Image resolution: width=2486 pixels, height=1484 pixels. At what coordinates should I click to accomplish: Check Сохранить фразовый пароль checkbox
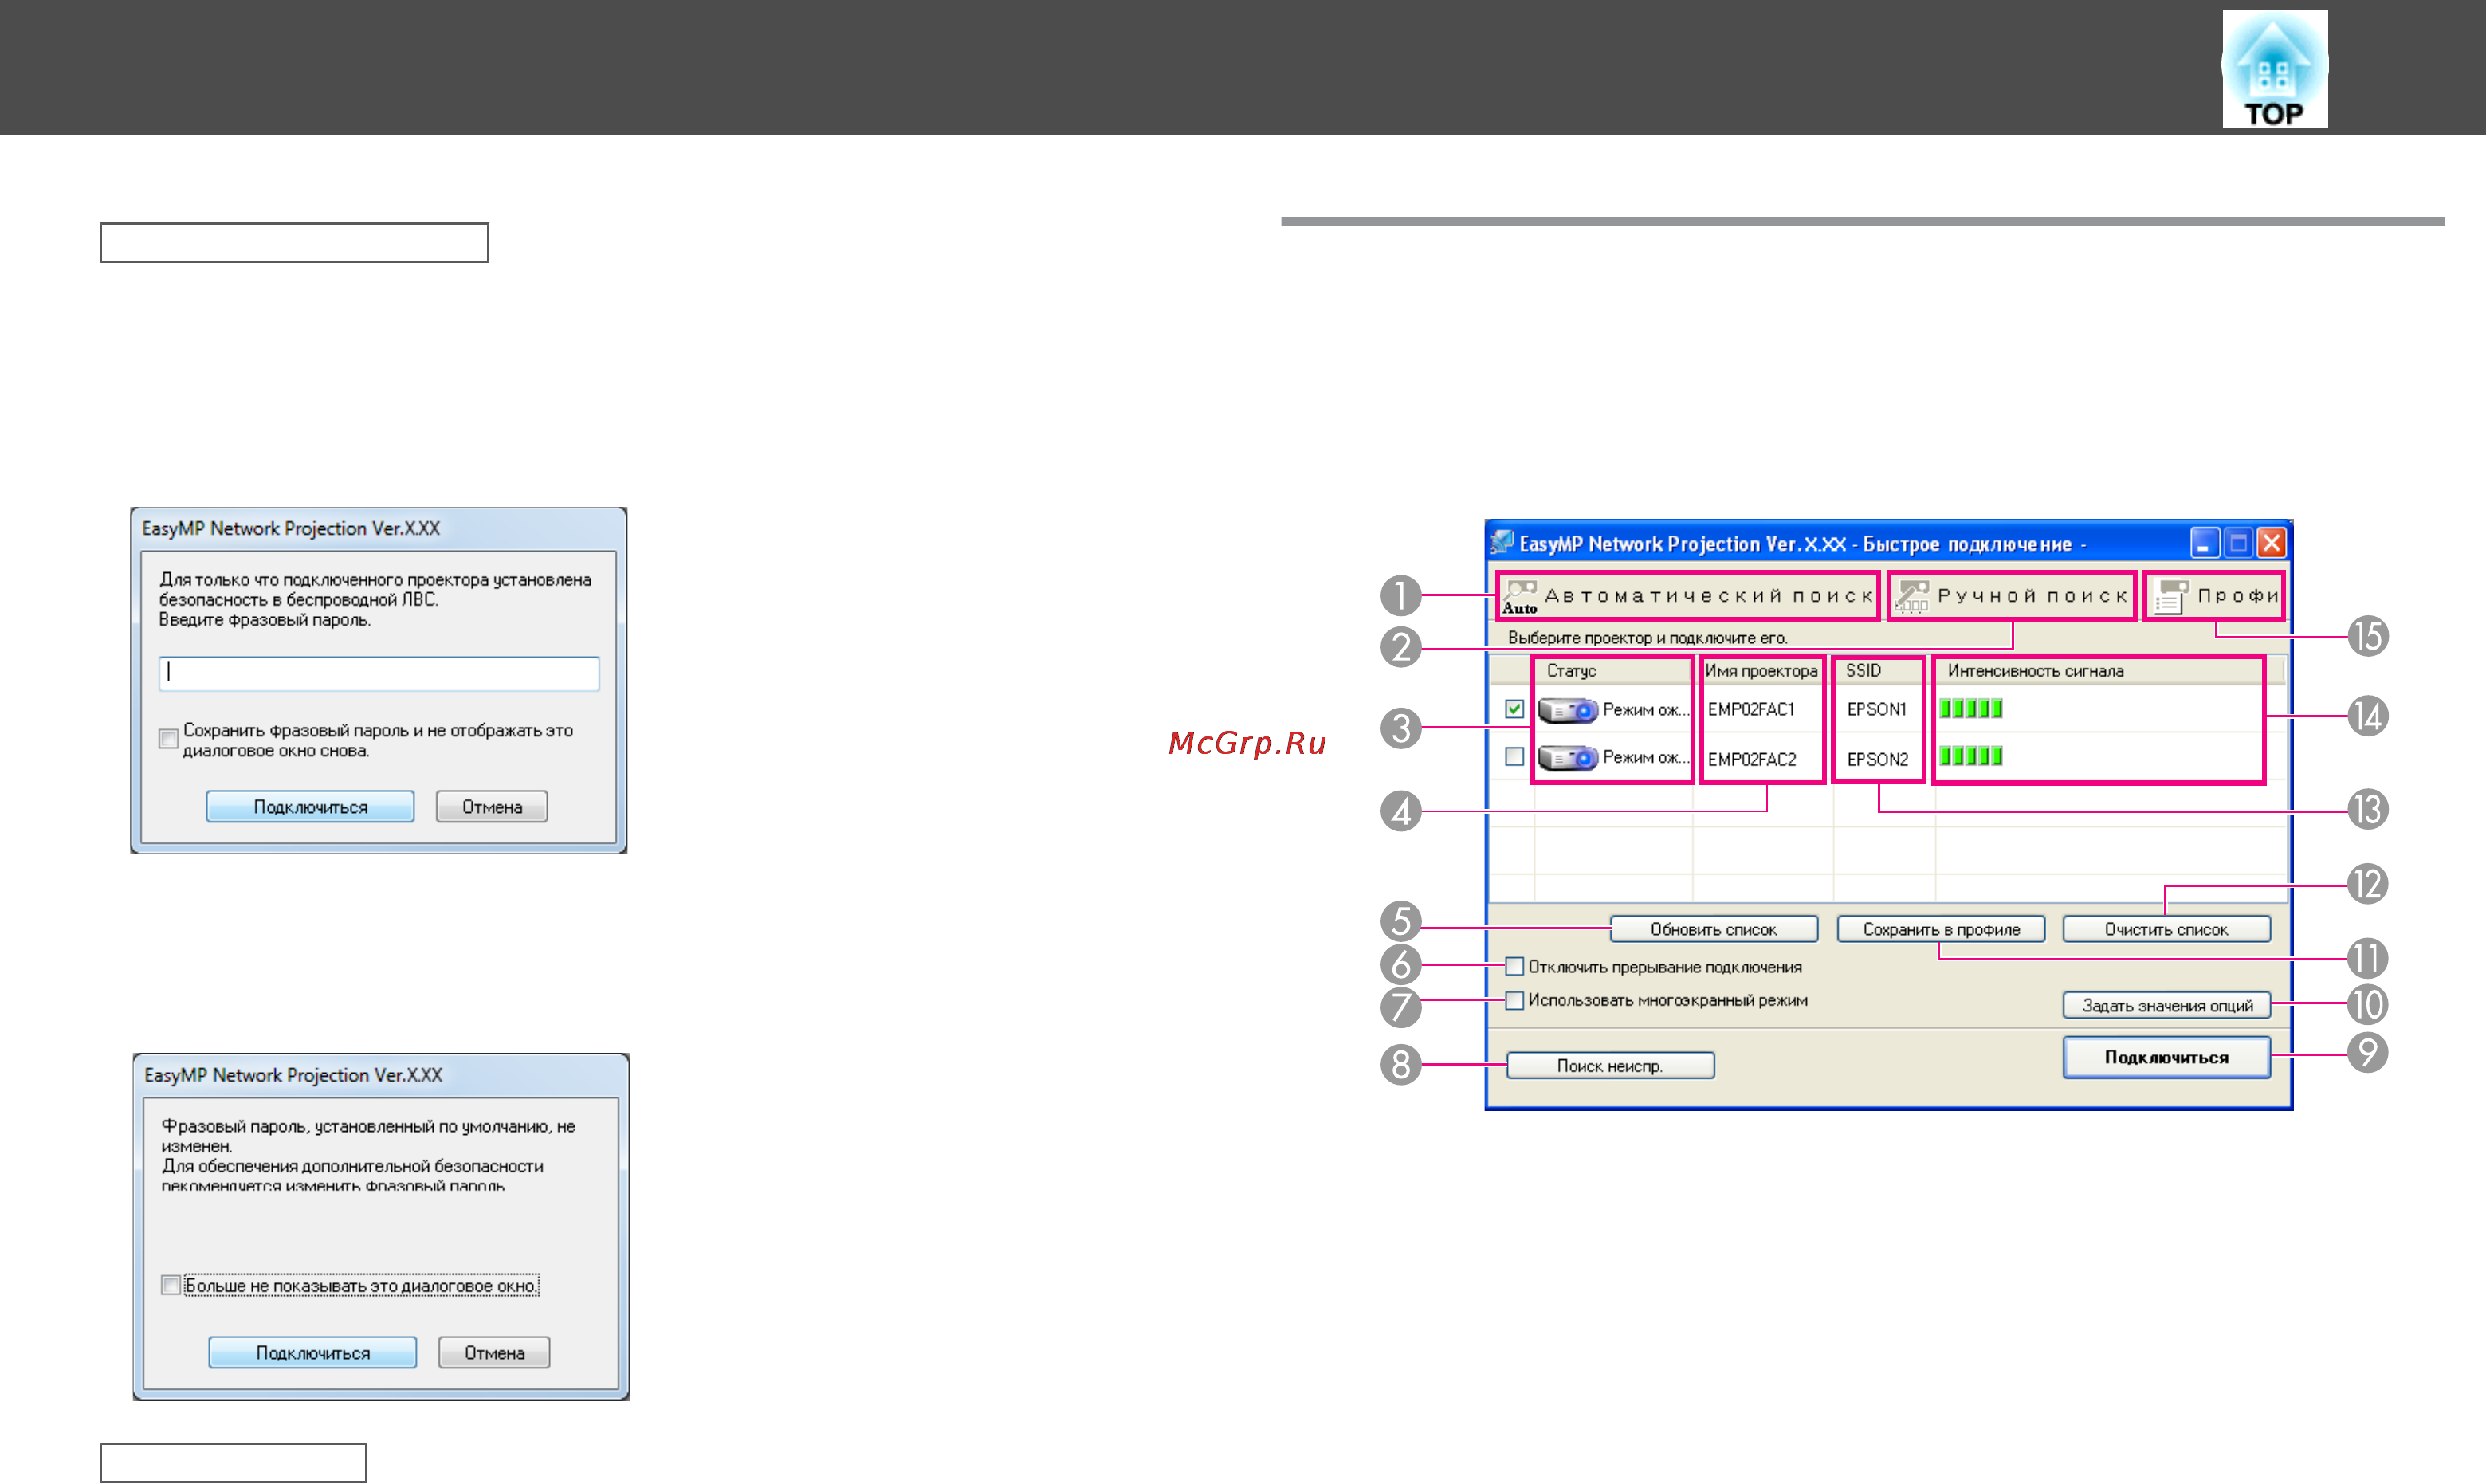[168, 739]
